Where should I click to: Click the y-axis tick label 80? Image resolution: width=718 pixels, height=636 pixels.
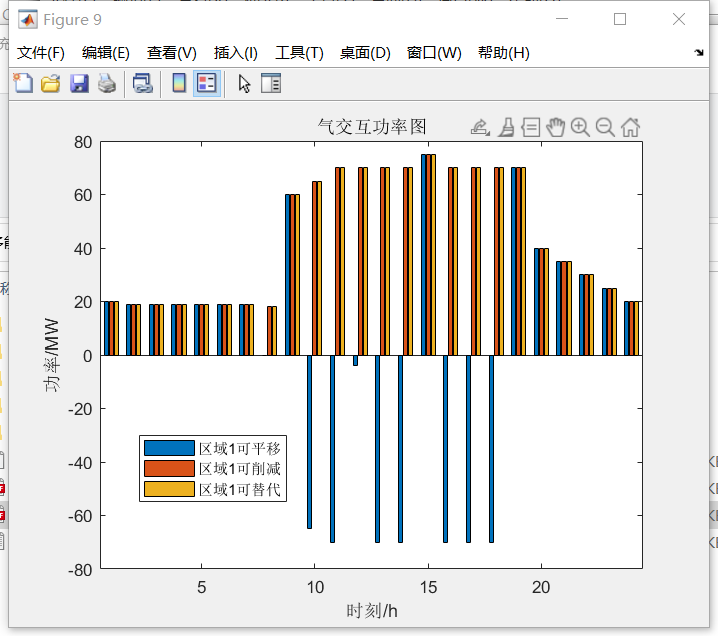pos(83,142)
